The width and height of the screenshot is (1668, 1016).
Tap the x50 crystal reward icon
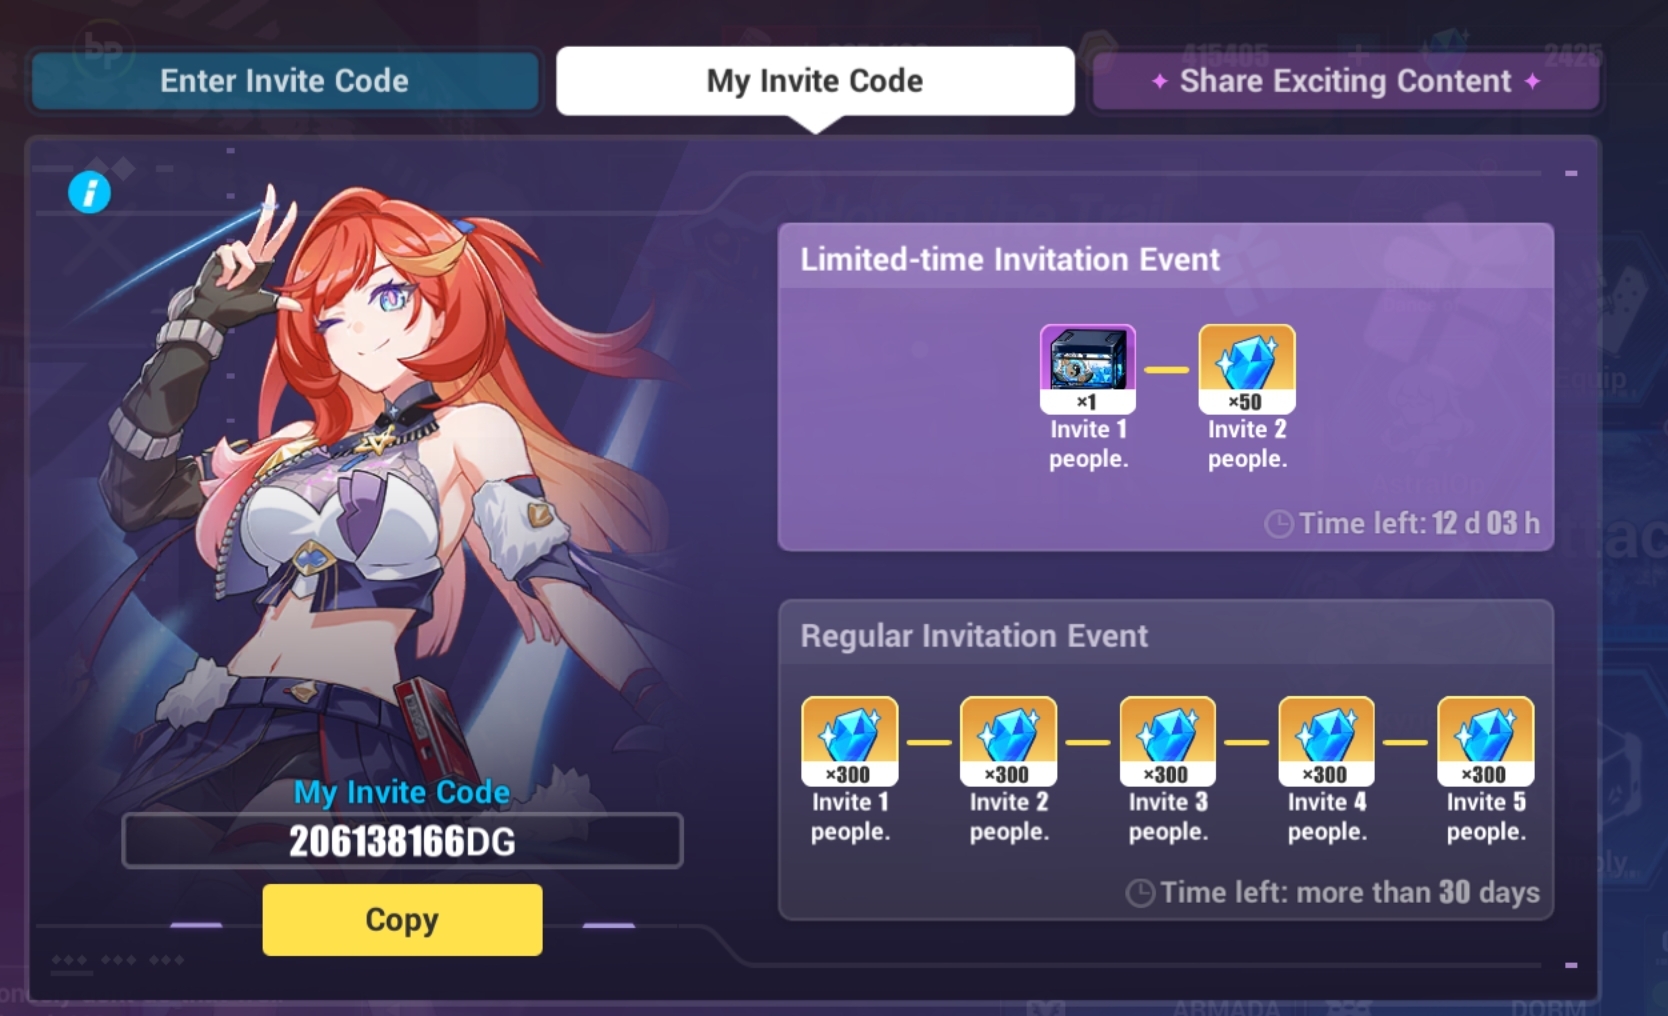point(1247,368)
